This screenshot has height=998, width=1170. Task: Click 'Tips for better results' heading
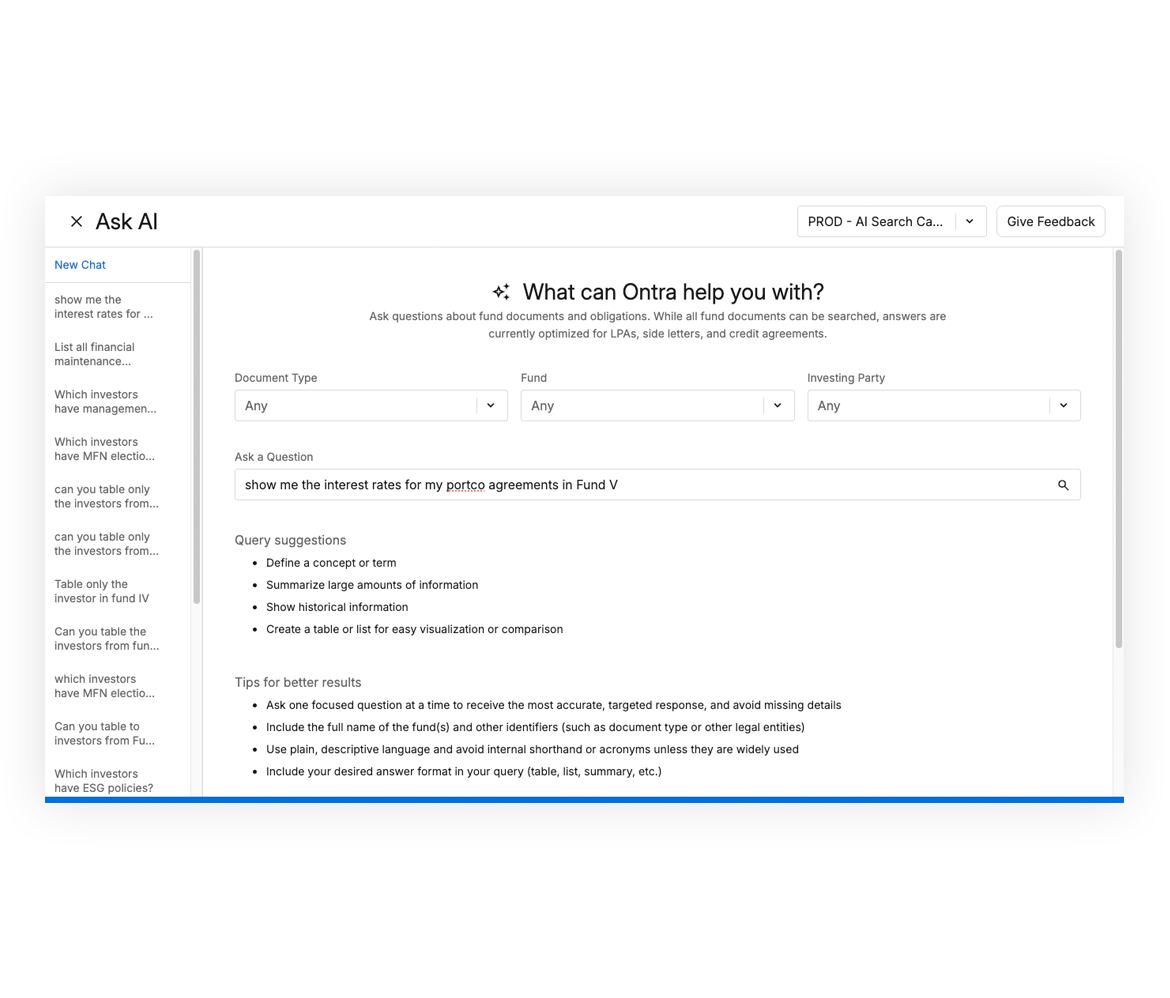point(298,682)
